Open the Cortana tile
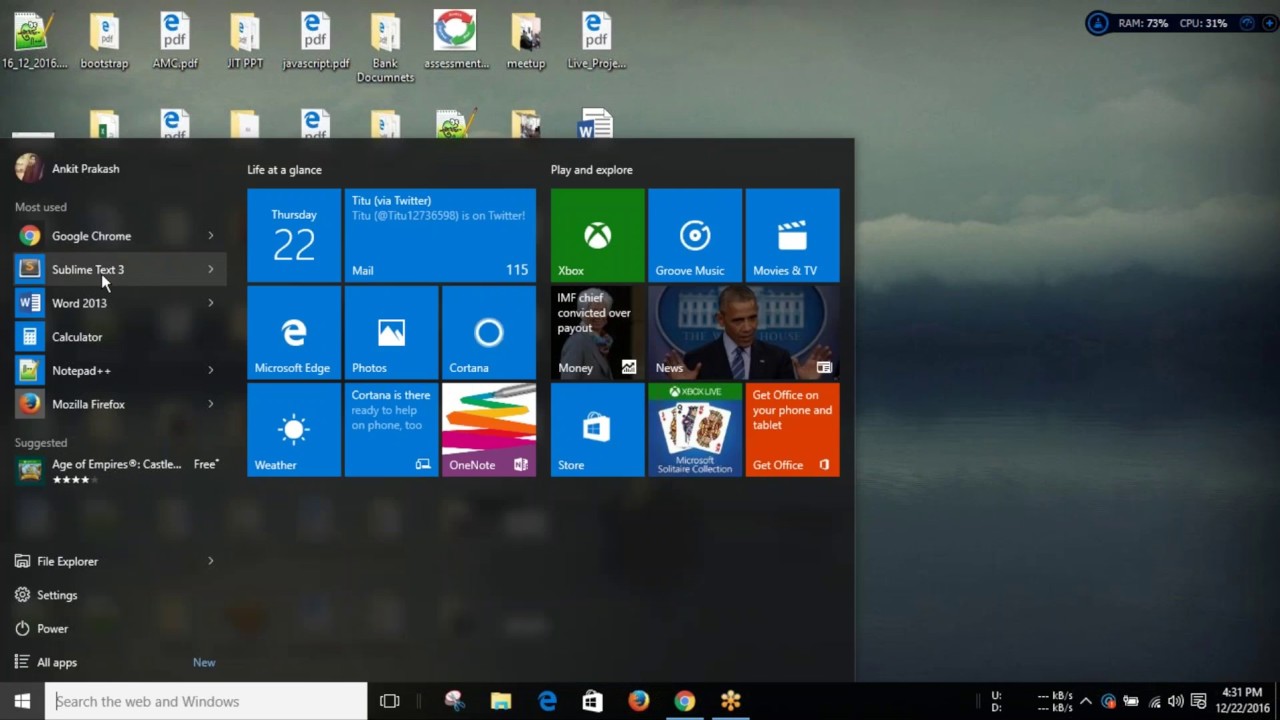Screen dimensions: 1280x720 coord(489,333)
